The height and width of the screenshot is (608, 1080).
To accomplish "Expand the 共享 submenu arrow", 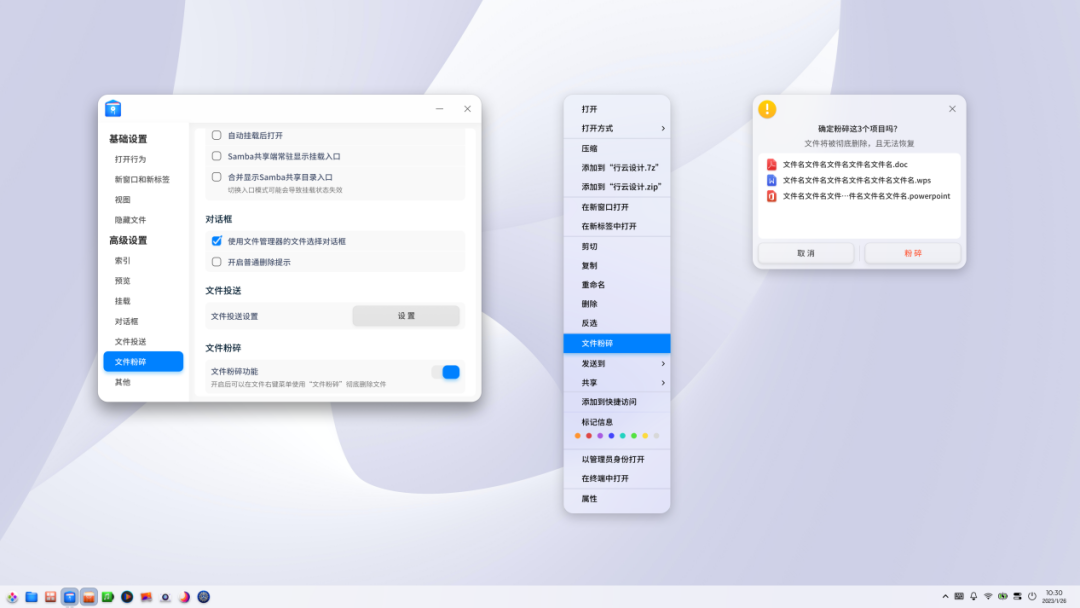I will tap(663, 383).
